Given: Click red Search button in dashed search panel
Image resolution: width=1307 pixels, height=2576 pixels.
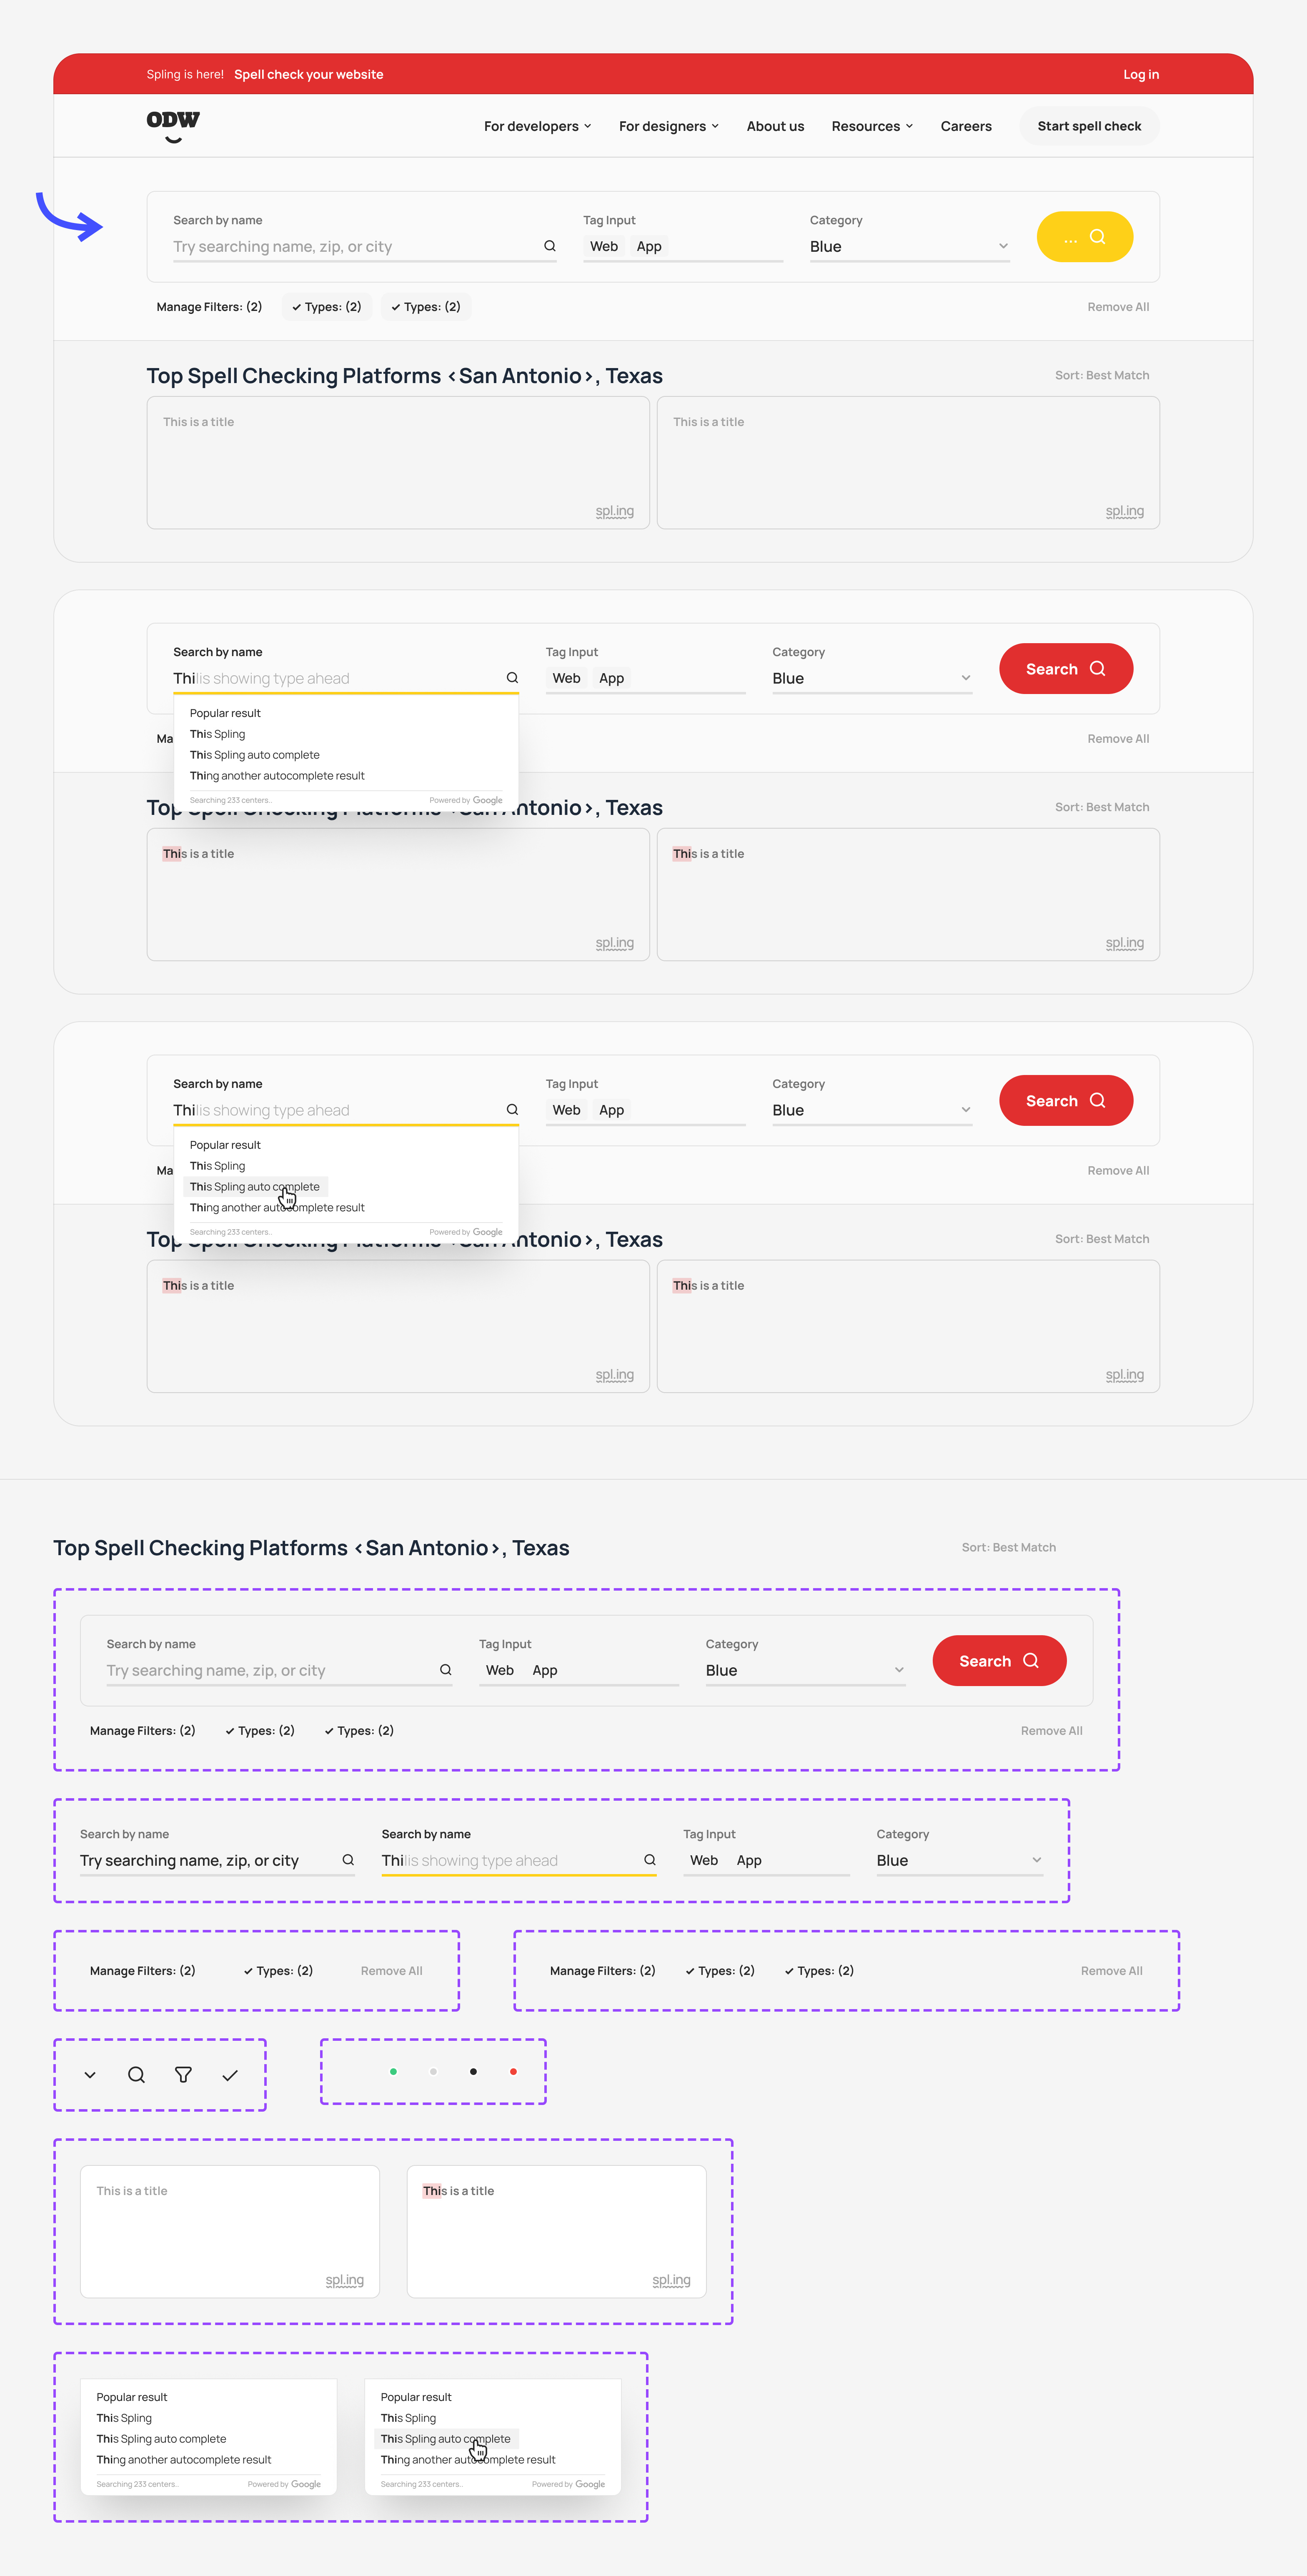Looking at the screenshot, I should point(999,1661).
